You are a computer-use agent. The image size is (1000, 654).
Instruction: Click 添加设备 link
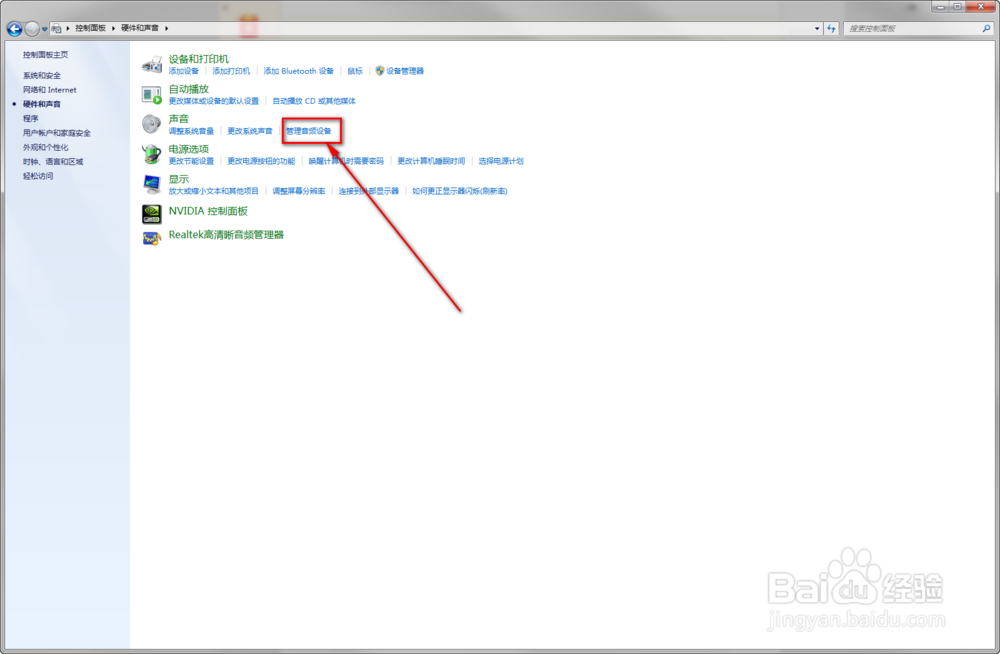pyautogui.click(x=184, y=71)
